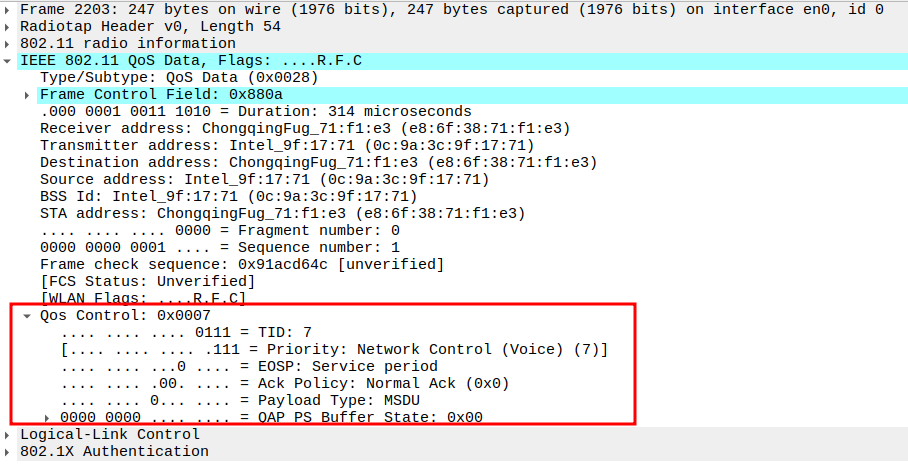
Task: Expand the 802.1X Authentication arrow
Action: point(9,451)
